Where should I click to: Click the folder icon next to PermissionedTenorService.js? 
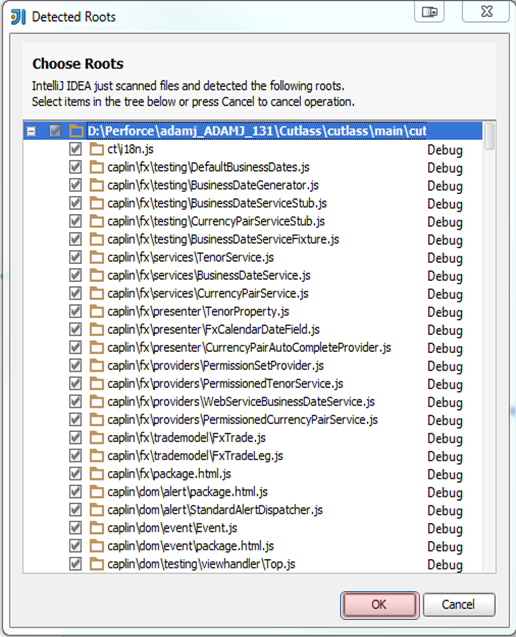(x=96, y=384)
